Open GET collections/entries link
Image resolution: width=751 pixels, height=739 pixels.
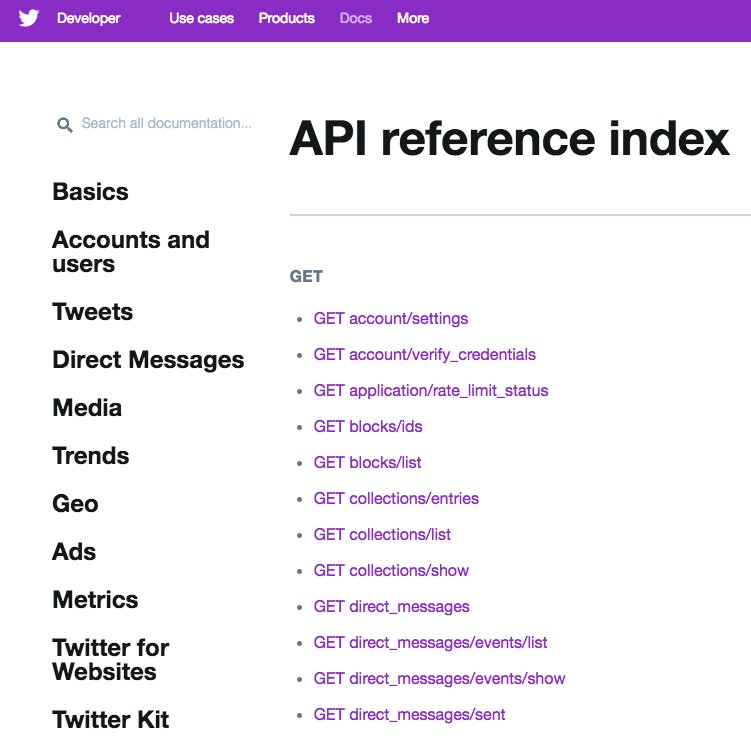(396, 499)
